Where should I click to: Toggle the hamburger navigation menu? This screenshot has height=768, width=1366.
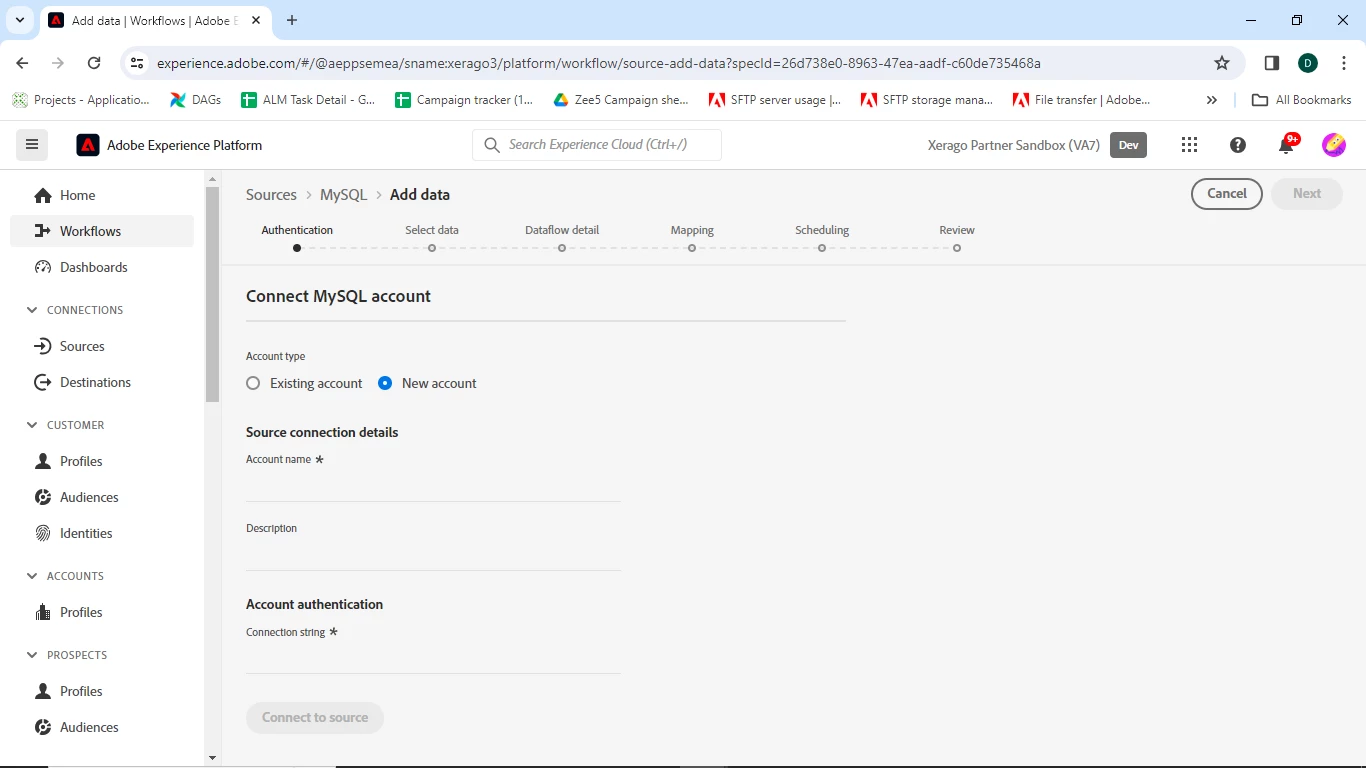(x=32, y=145)
